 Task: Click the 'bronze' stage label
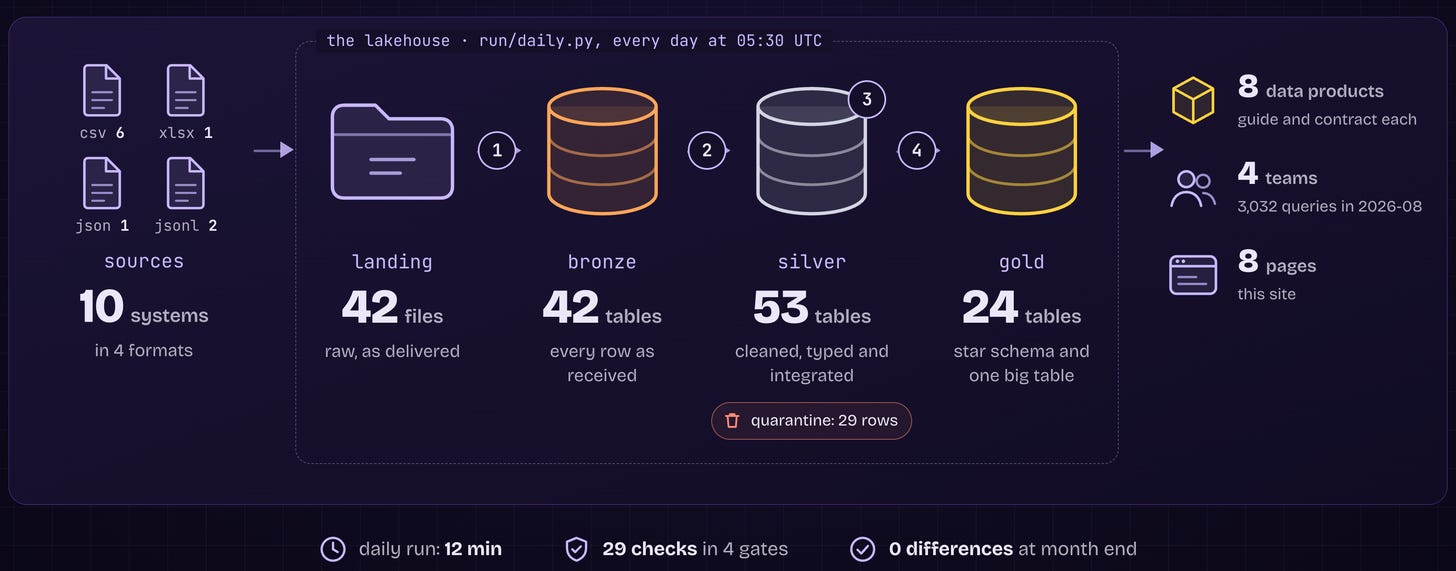(x=602, y=262)
